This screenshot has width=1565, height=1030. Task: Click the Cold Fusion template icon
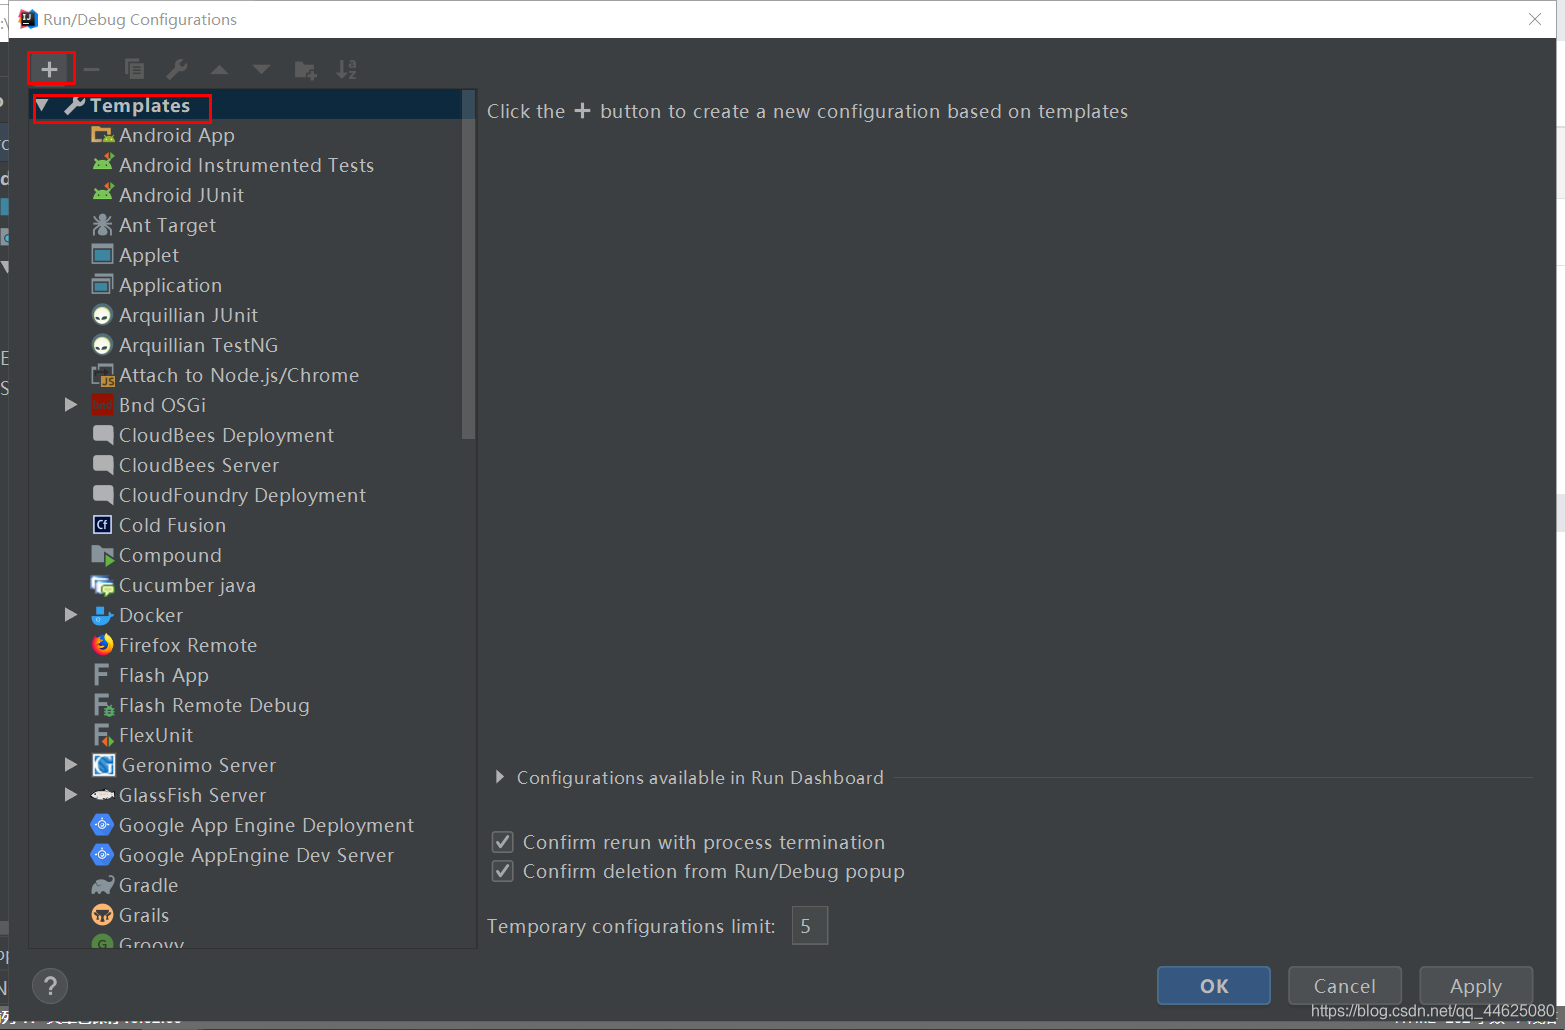(x=102, y=525)
